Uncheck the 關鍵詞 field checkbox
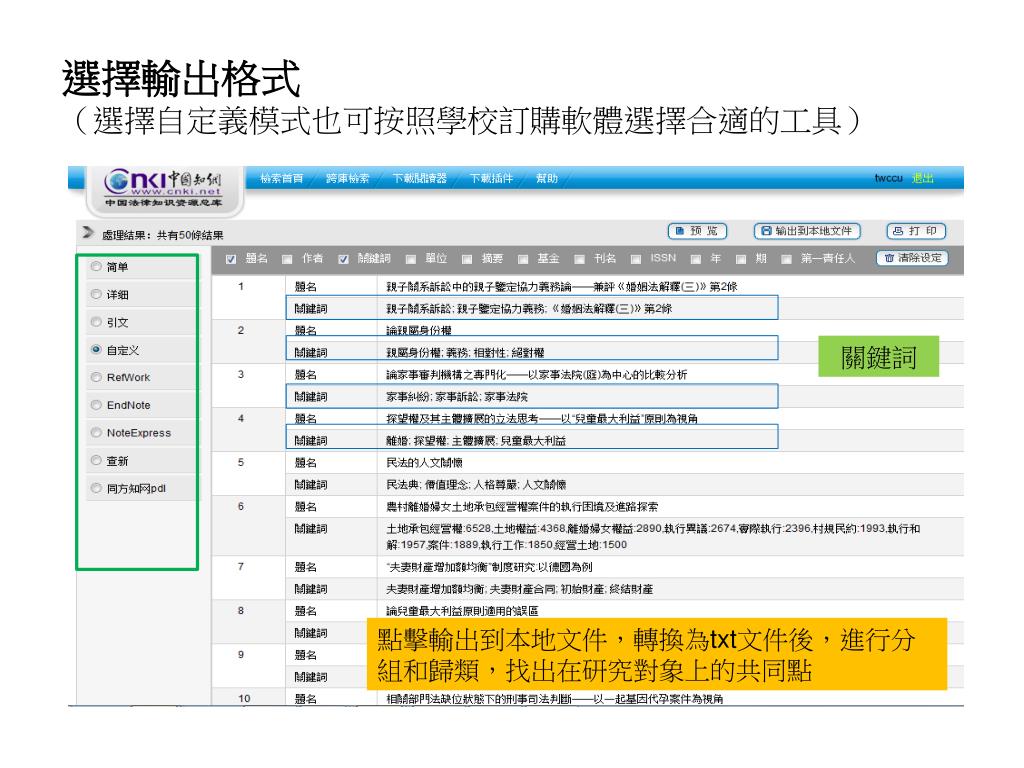The height and width of the screenshot is (768, 1024). pos(343,259)
